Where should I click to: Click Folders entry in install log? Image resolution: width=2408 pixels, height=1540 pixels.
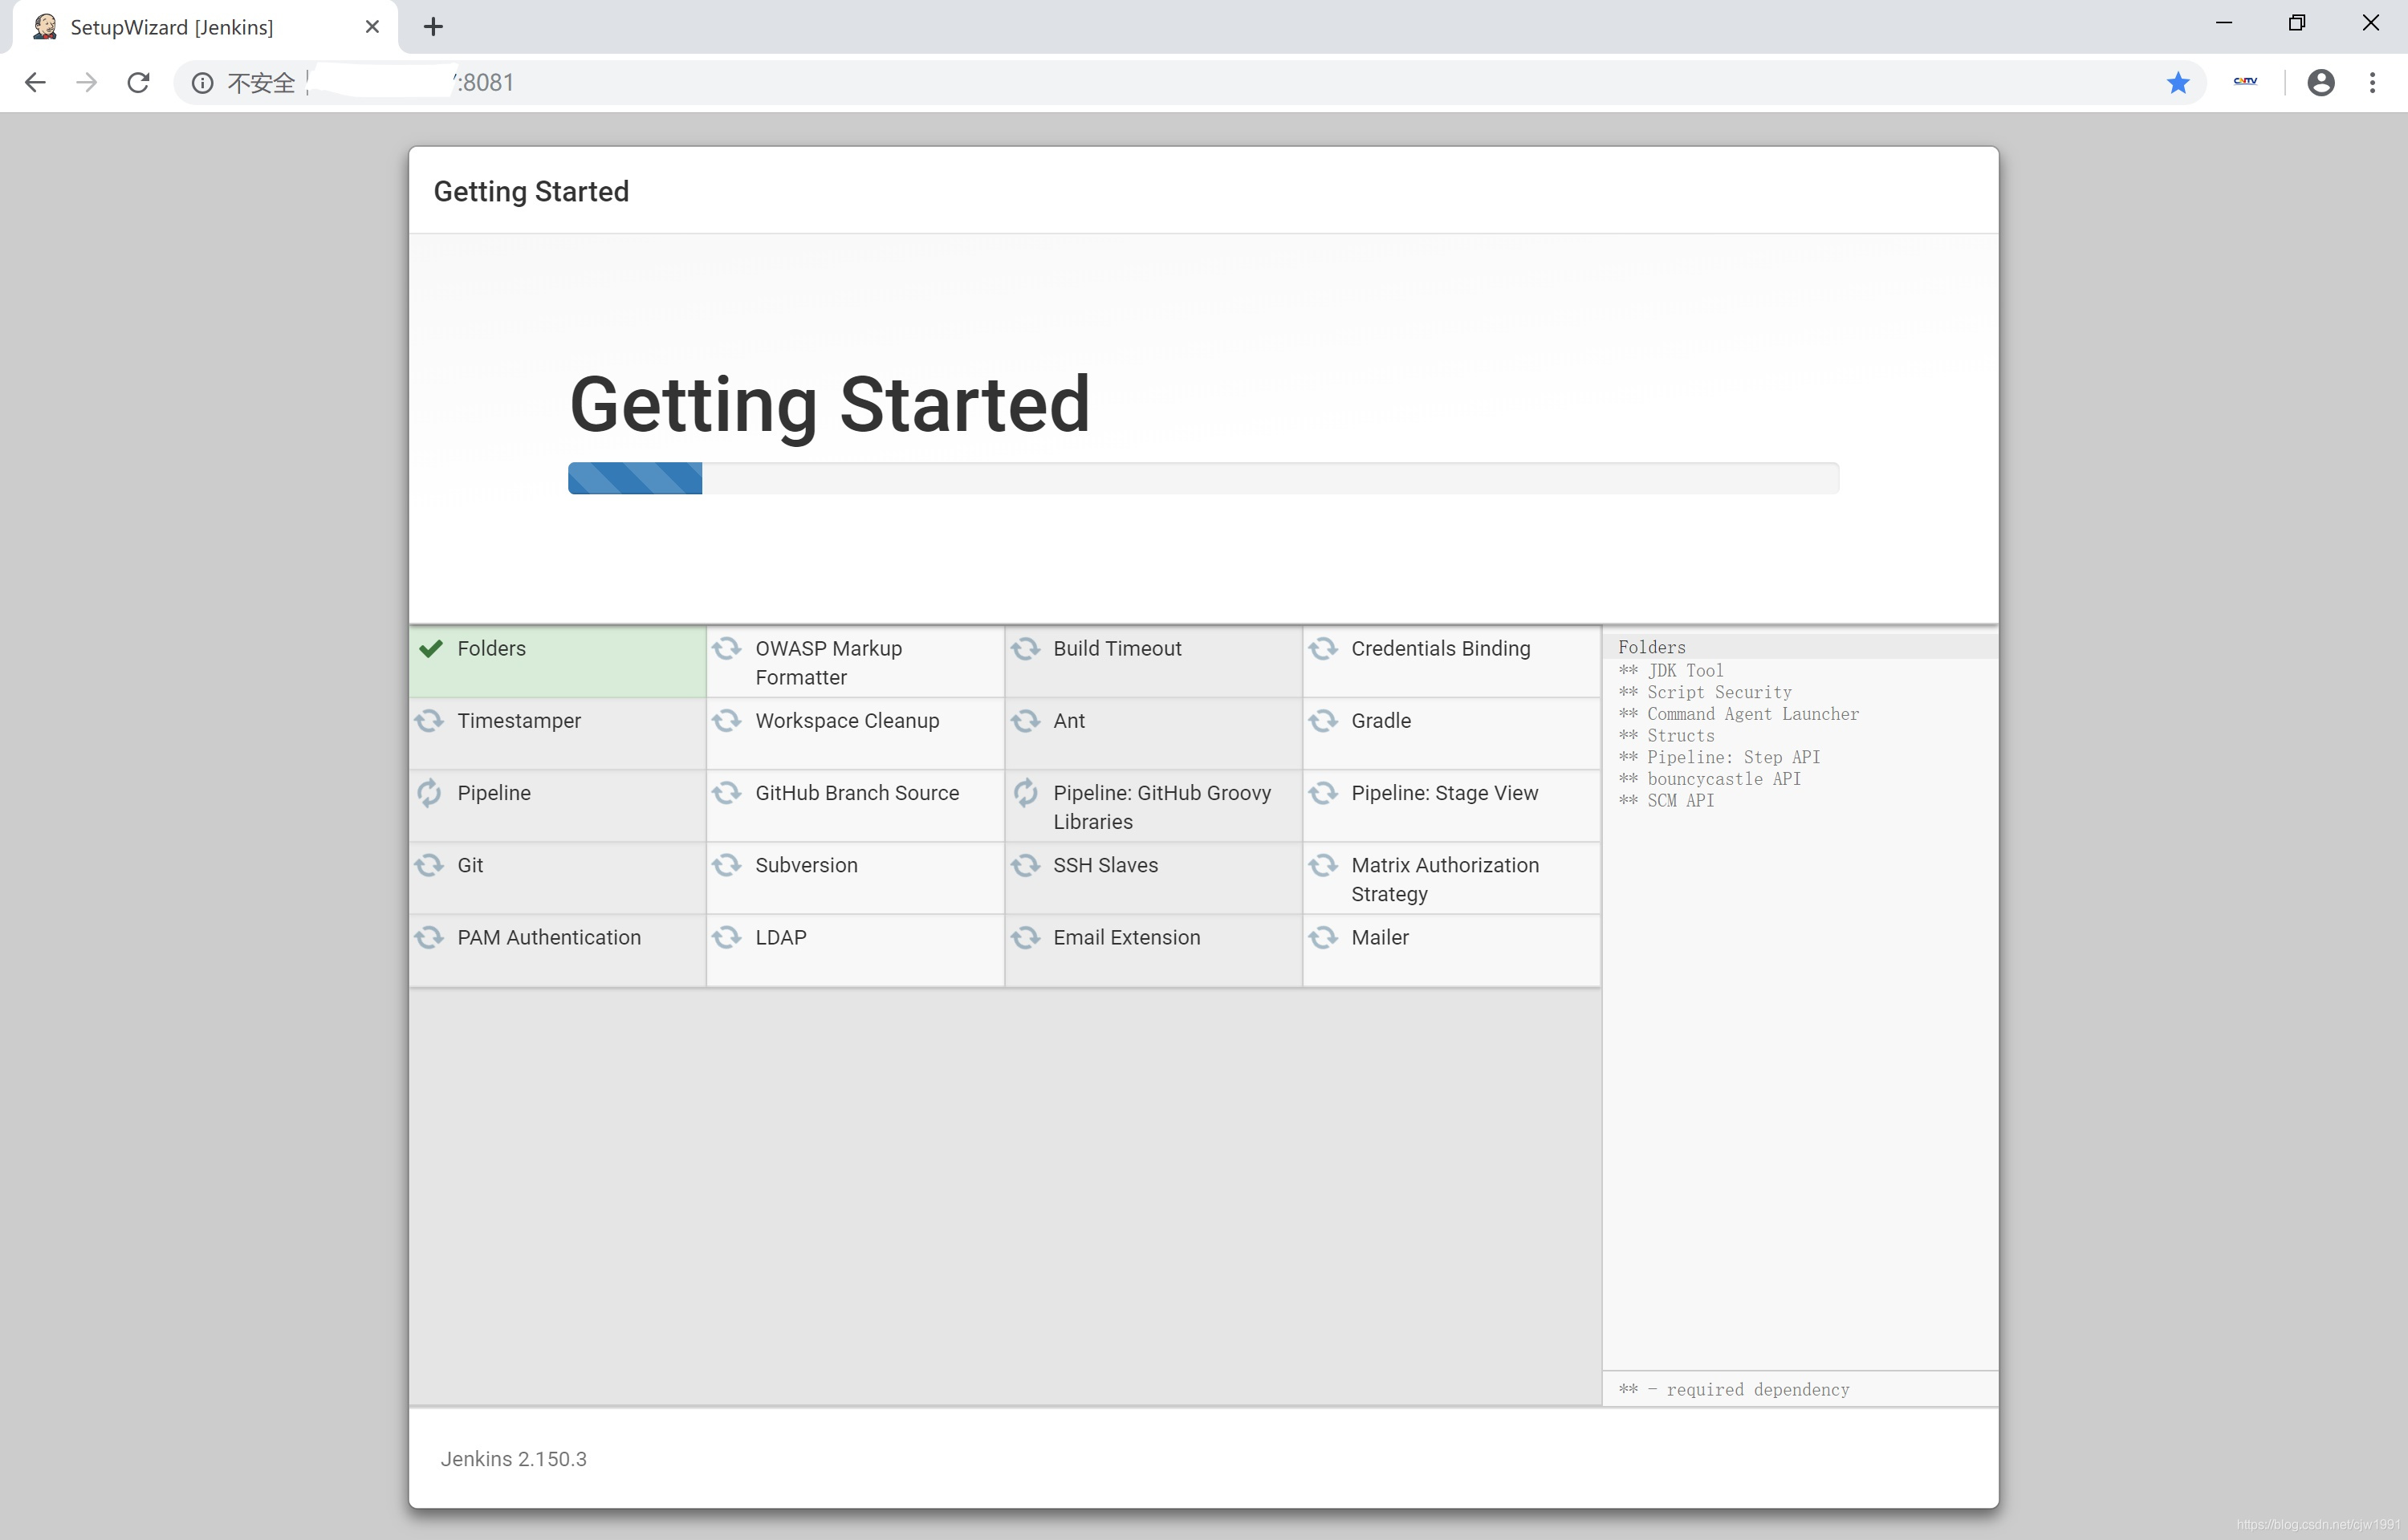coord(1651,647)
